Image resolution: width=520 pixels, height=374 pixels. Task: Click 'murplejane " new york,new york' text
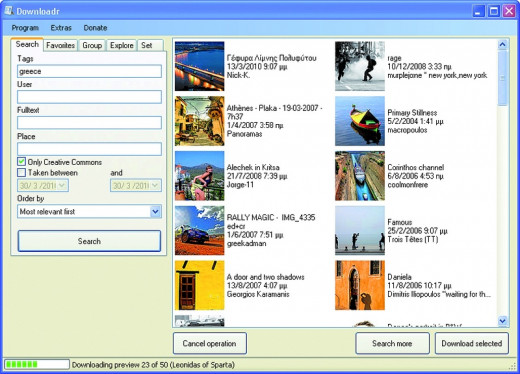(x=437, y=75)
